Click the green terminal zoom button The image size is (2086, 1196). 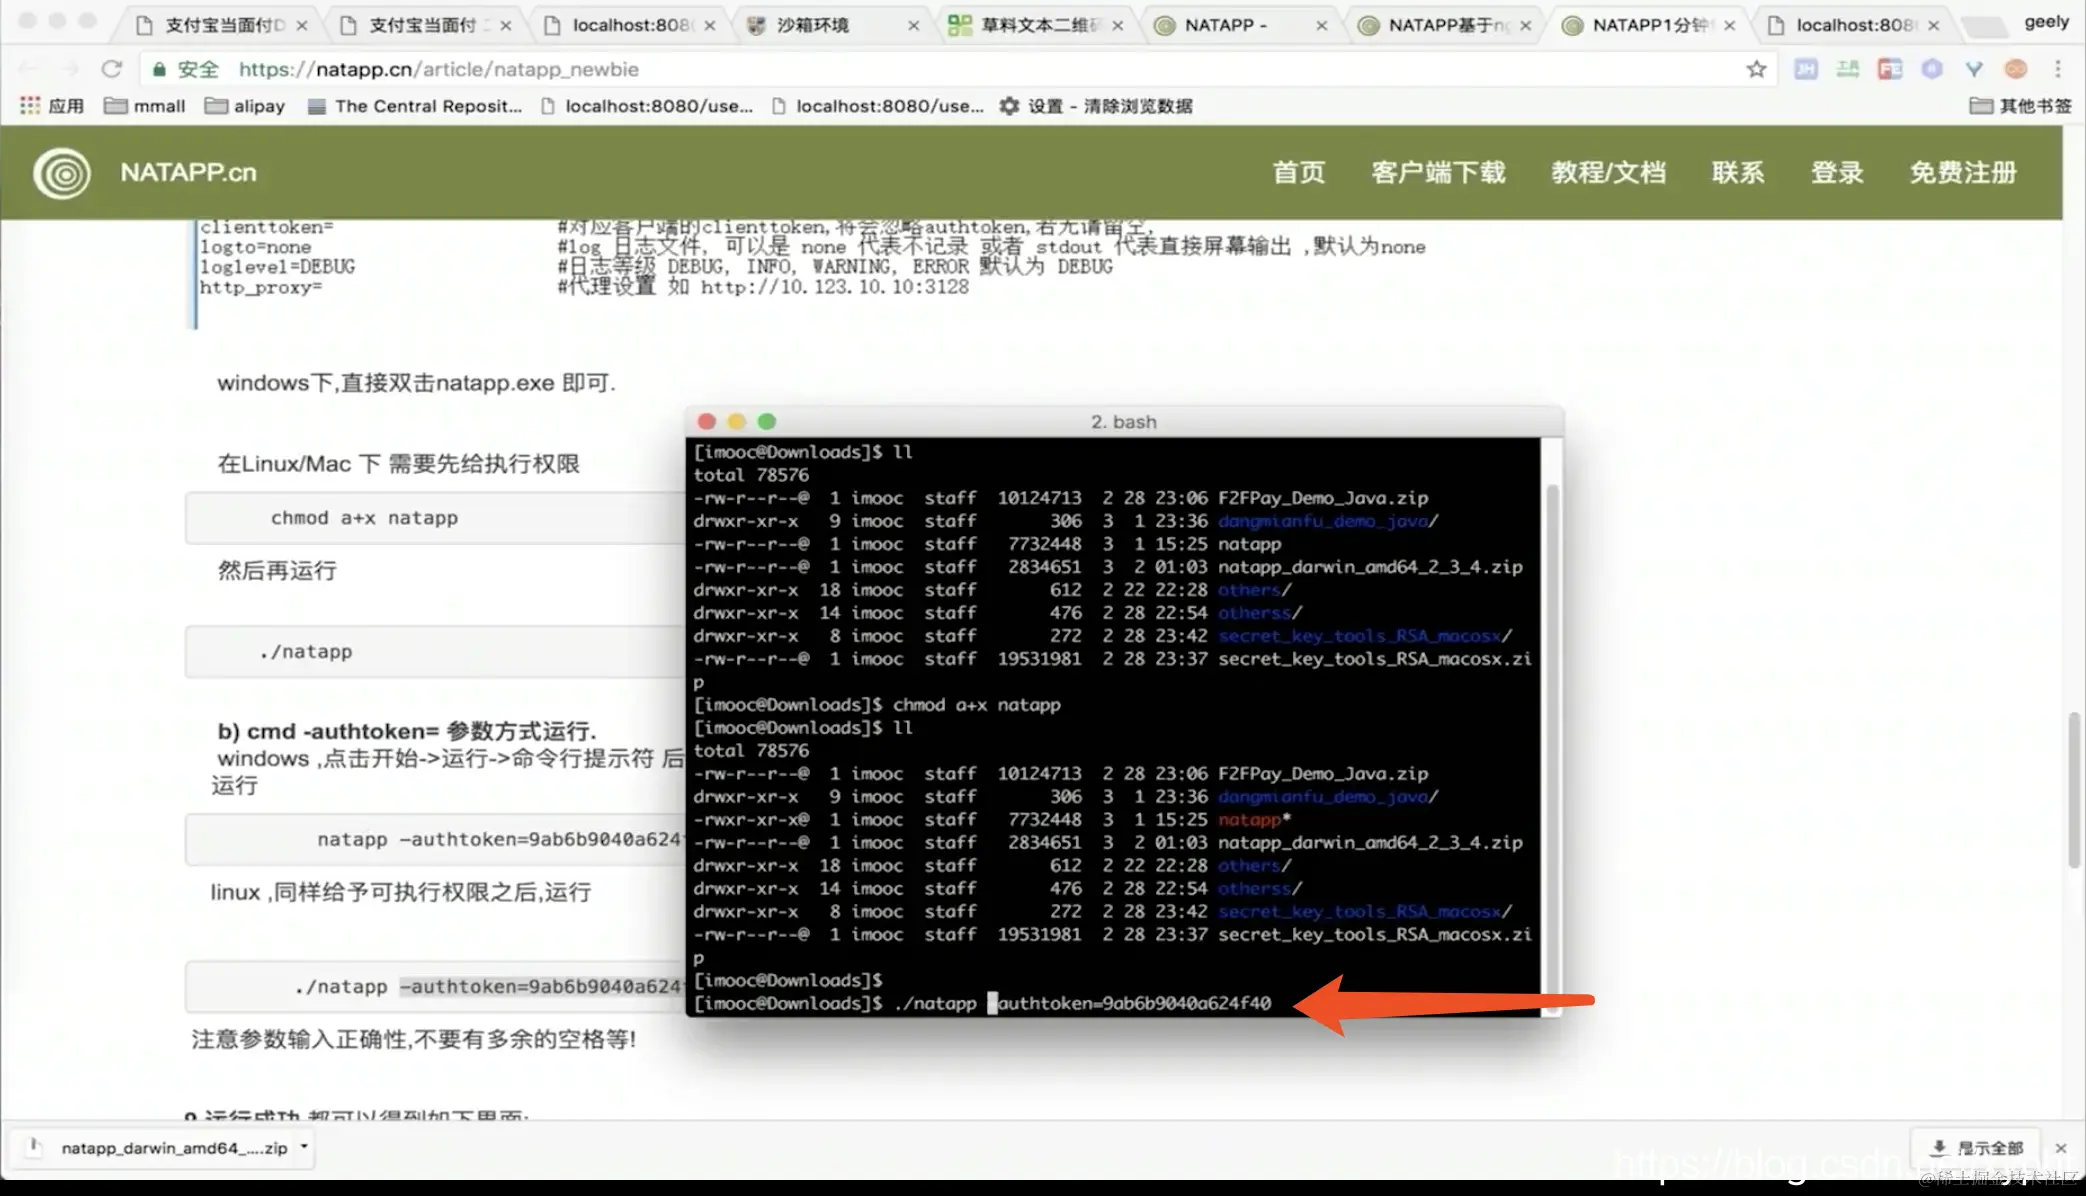767,422
